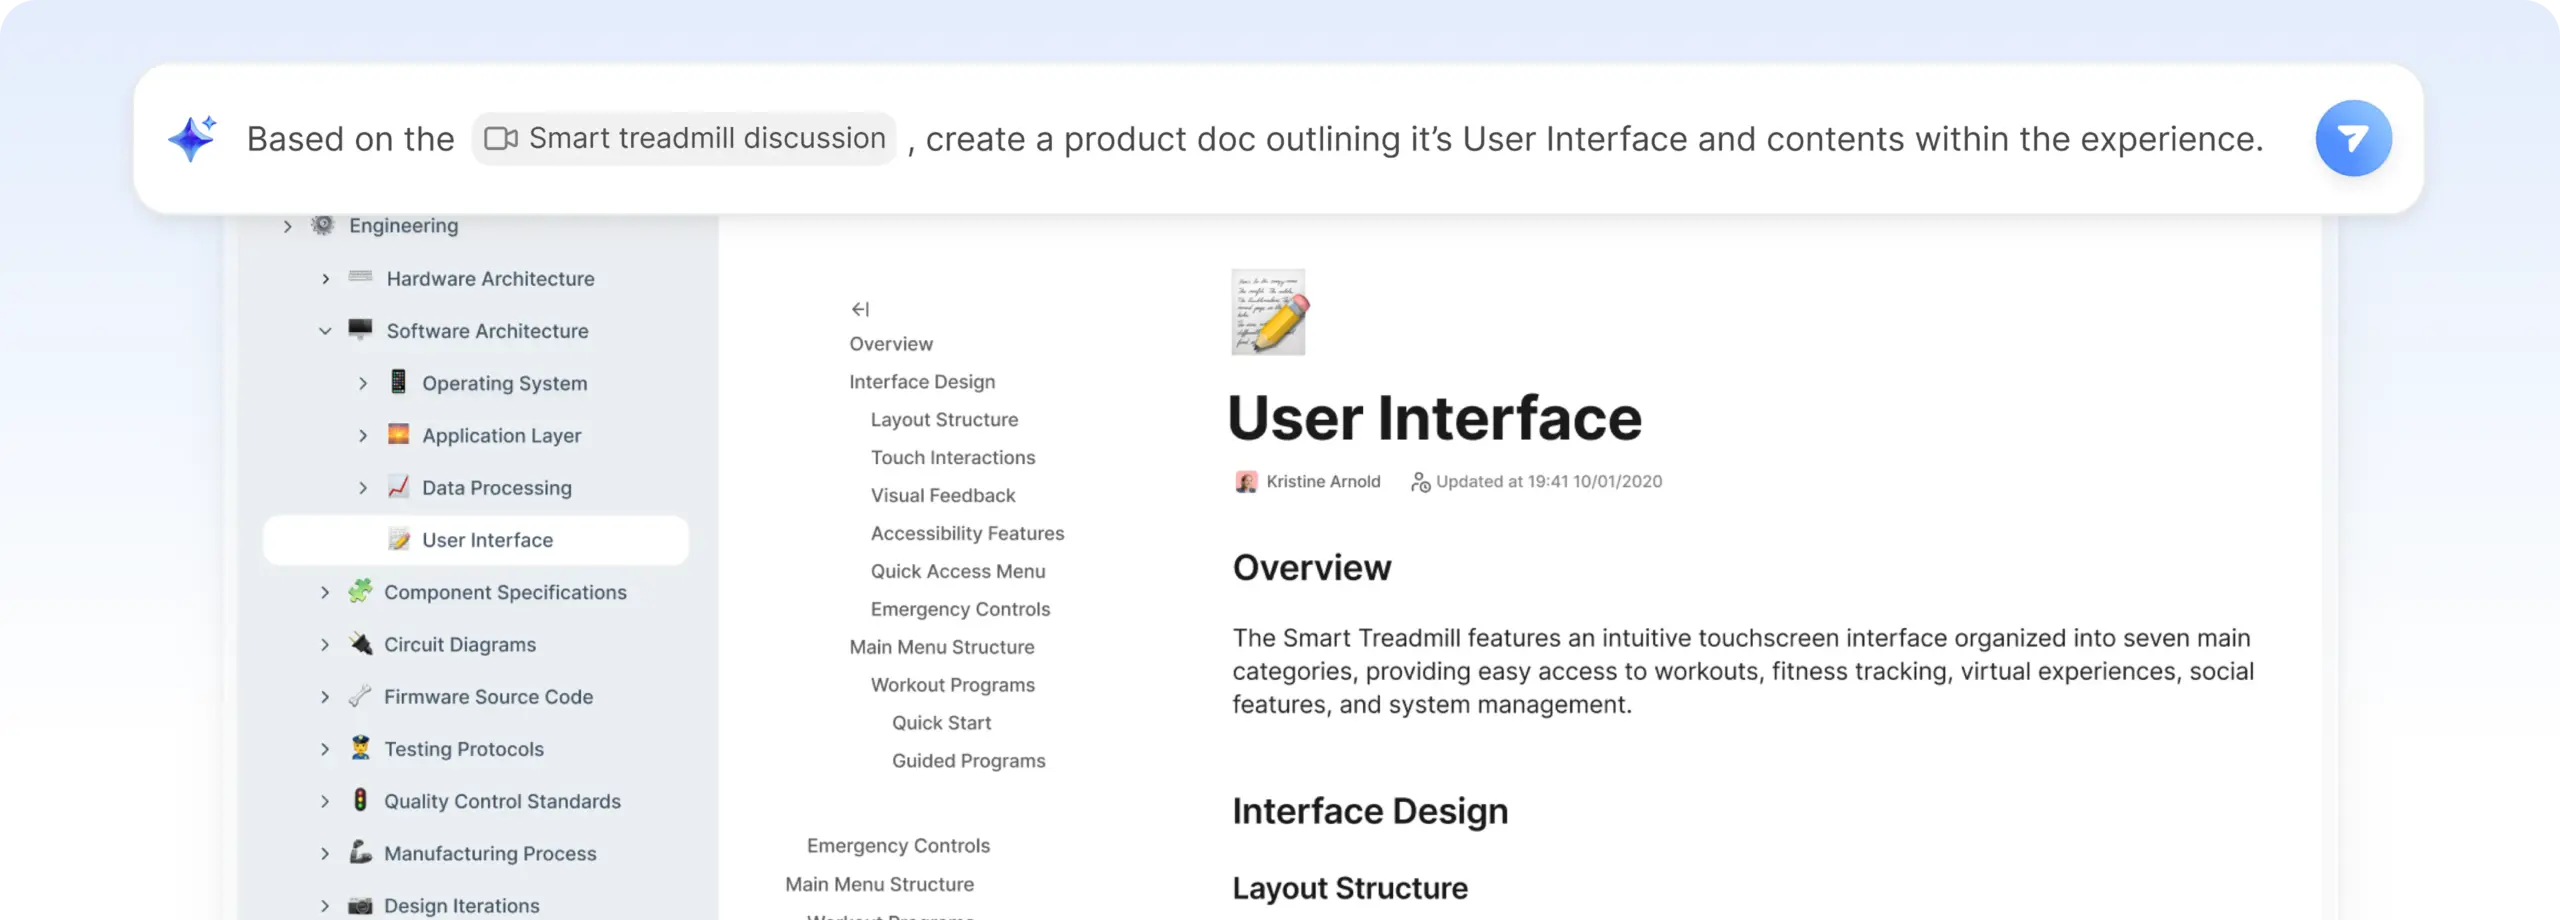The width and height of the screenshot is (2560, 920).
Task: Click the traffic light Quality Control icon
Action: pos(360,800)
